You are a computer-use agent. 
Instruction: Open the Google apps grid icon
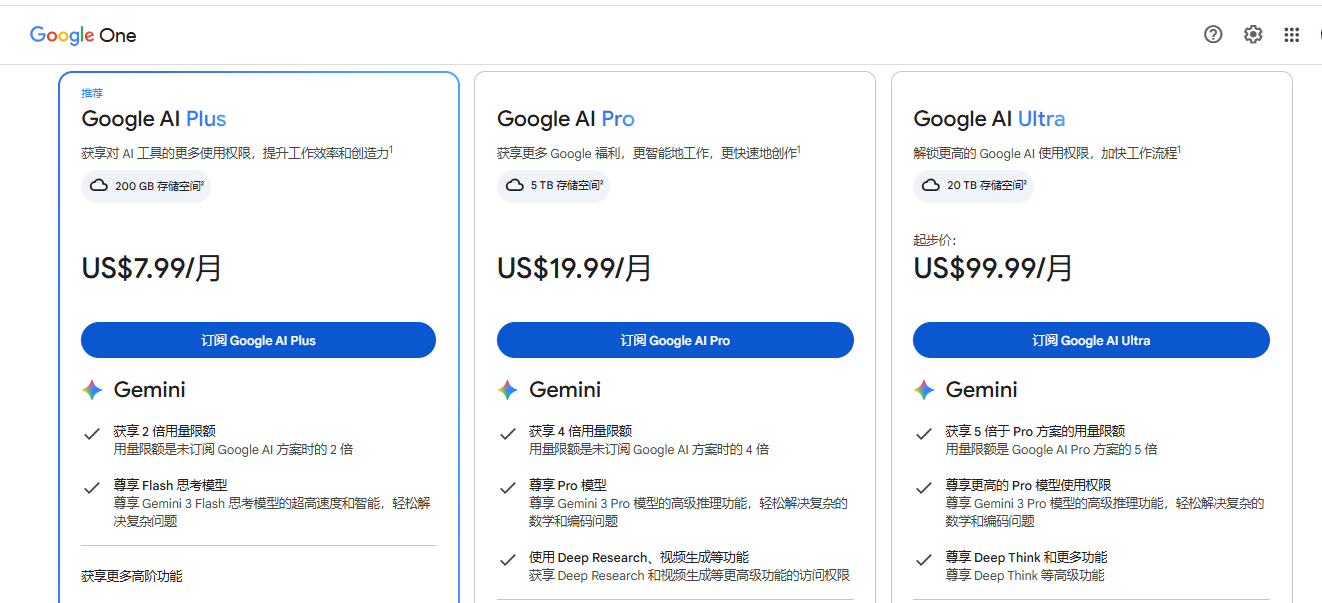point(1292,35)
